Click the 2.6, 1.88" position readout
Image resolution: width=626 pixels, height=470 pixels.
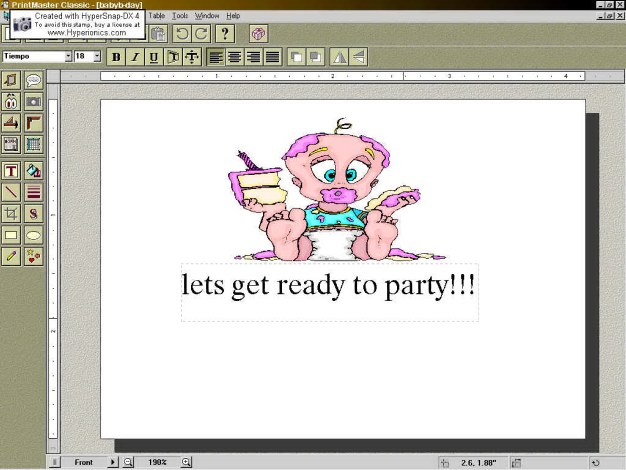pyautogui.click(x=479, y=463)
